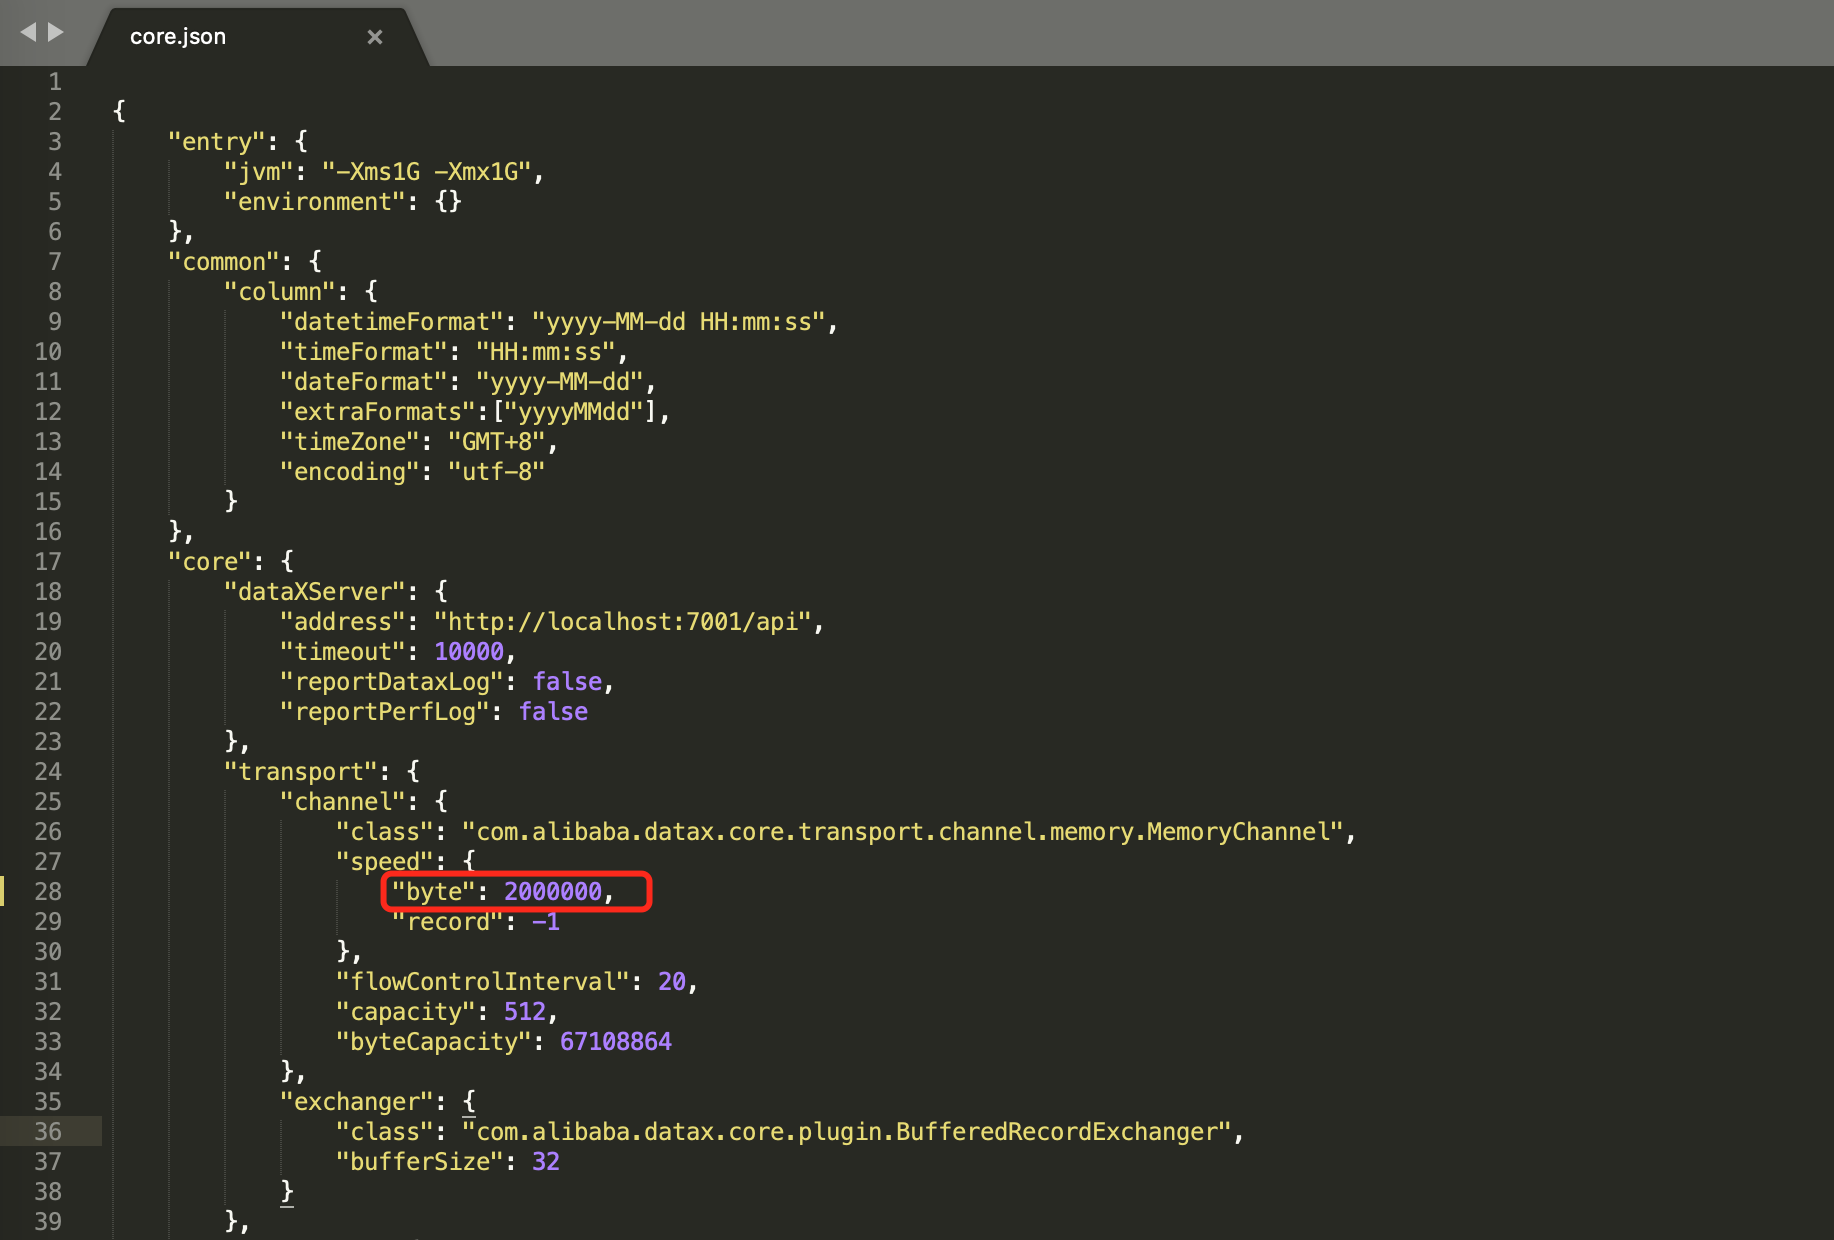Click the byte value 2000000
The width and height of the screenshot is (1834, 1240).
(553, 892)
